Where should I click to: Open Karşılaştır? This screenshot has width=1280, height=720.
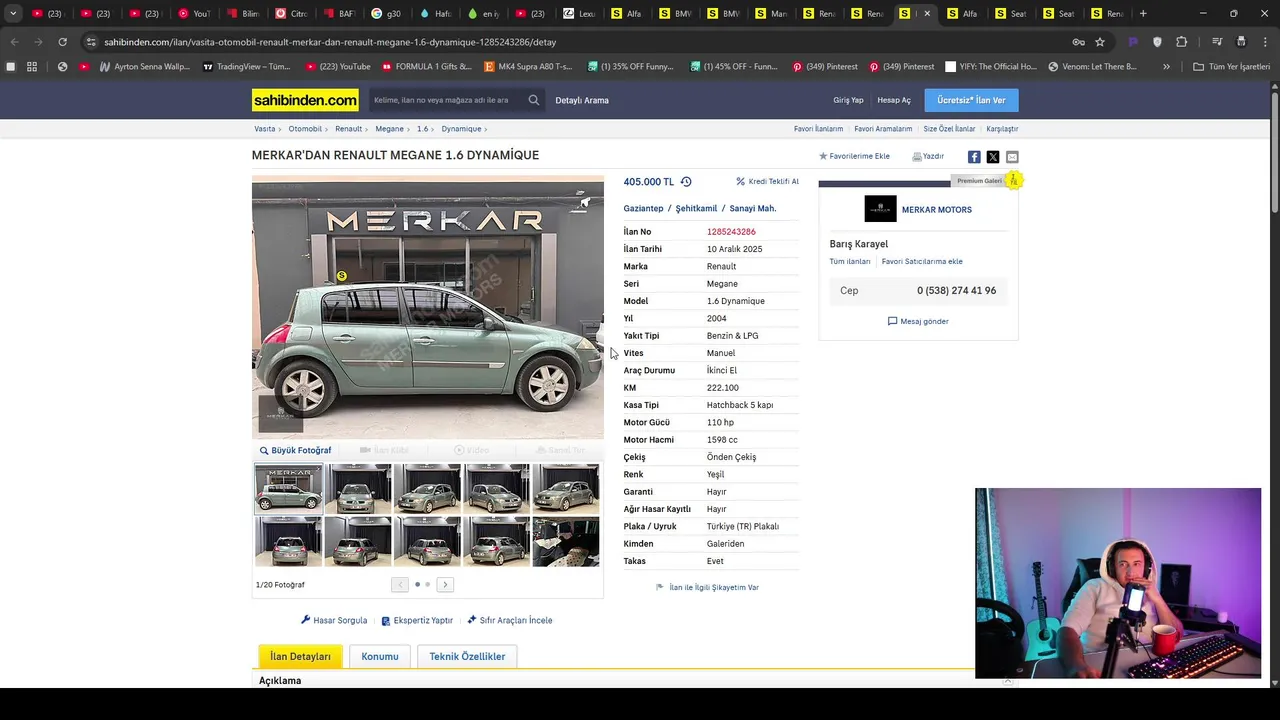pyautogui.click(x=1002, y=129)
